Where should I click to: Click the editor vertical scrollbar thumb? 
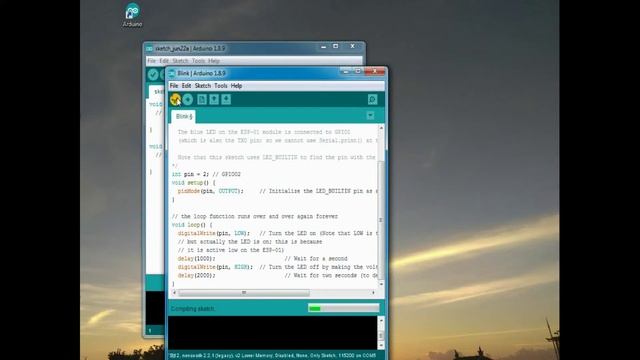(381, 220)
